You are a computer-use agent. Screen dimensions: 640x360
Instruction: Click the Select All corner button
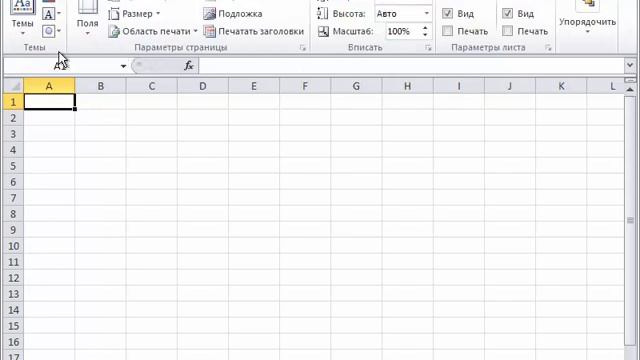(x=13, y=86)
